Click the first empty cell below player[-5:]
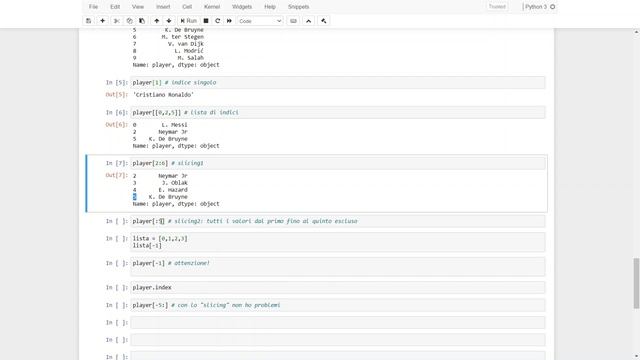The image size is (640, 360). click(x=338, y=322)
